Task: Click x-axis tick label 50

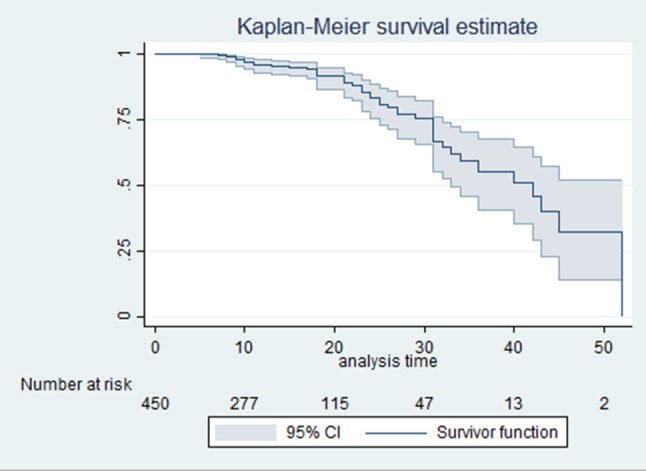Action: (x=603, y=348)
